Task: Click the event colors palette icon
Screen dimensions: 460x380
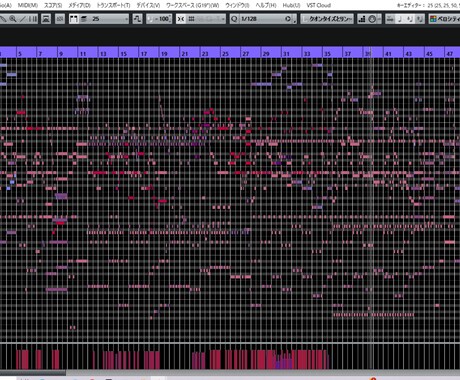Action: pos(433,19)
